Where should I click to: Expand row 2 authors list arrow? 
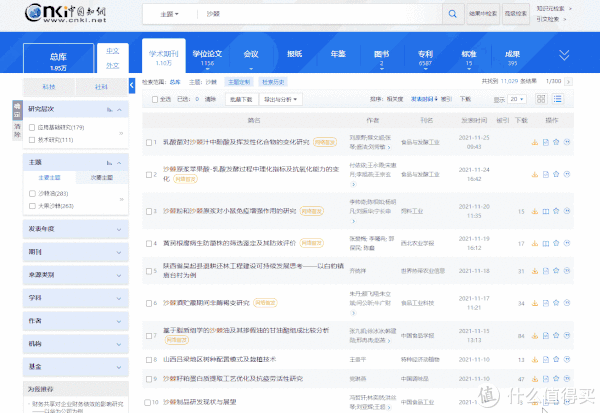pos(353,184)
